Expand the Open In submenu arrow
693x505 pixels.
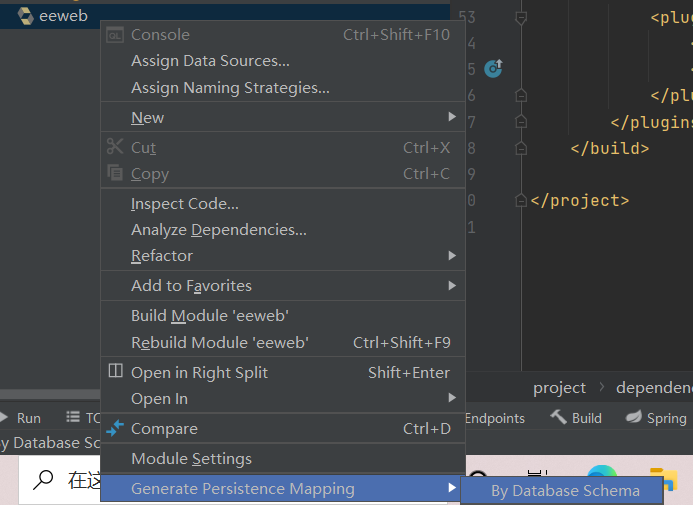click(452, 398)
